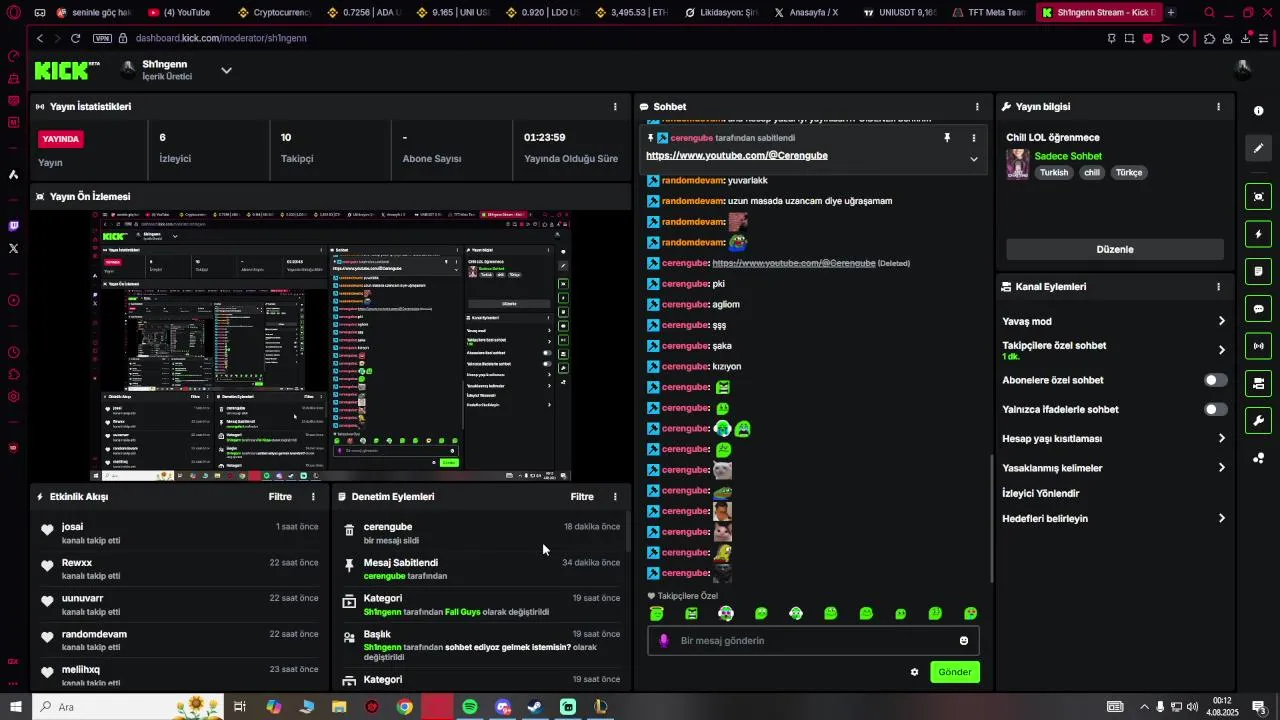The width and height of the screenshot is (1280, 720).
Task: Open Etkinlik Akışı panel options menu
Action: click(x=313, y=496)
